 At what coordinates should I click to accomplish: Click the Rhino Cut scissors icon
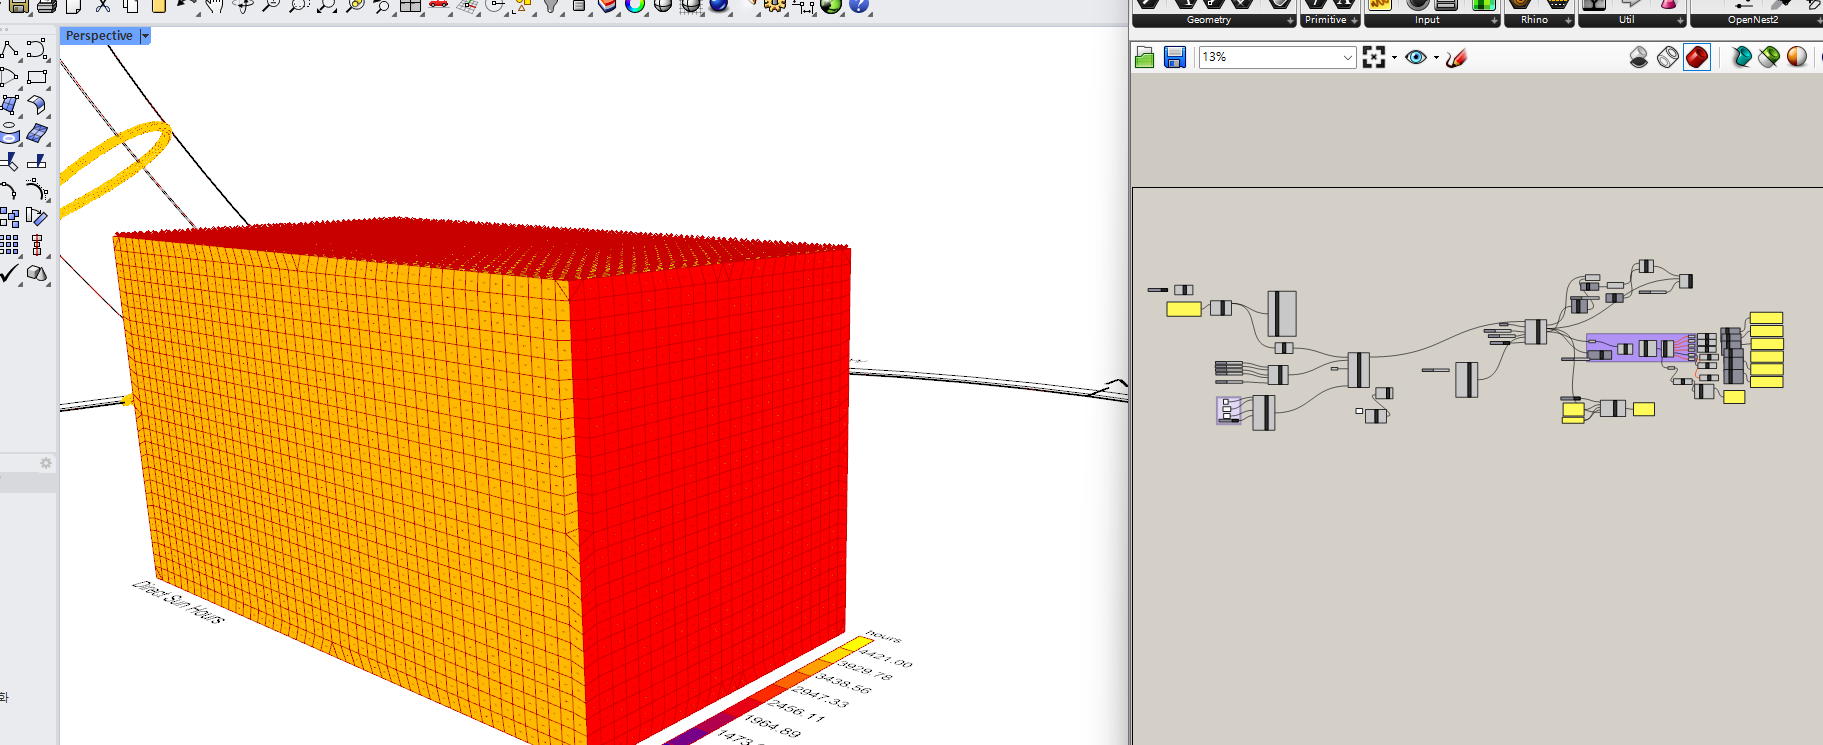click(103, 6)
